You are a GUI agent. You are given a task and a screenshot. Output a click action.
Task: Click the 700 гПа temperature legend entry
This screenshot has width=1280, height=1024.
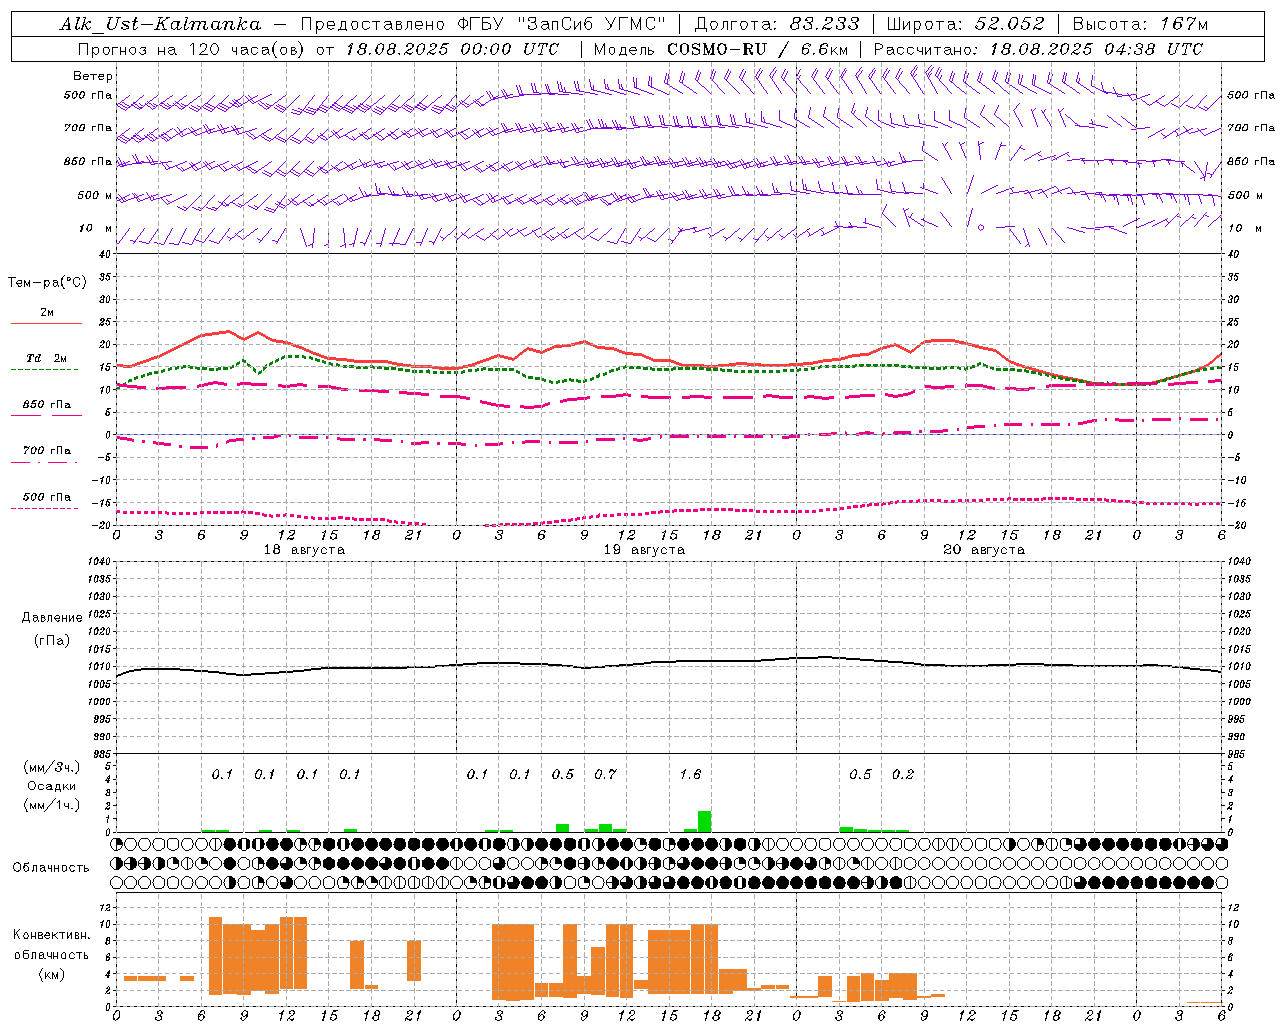pyautogui.click(x=46, y=451)
